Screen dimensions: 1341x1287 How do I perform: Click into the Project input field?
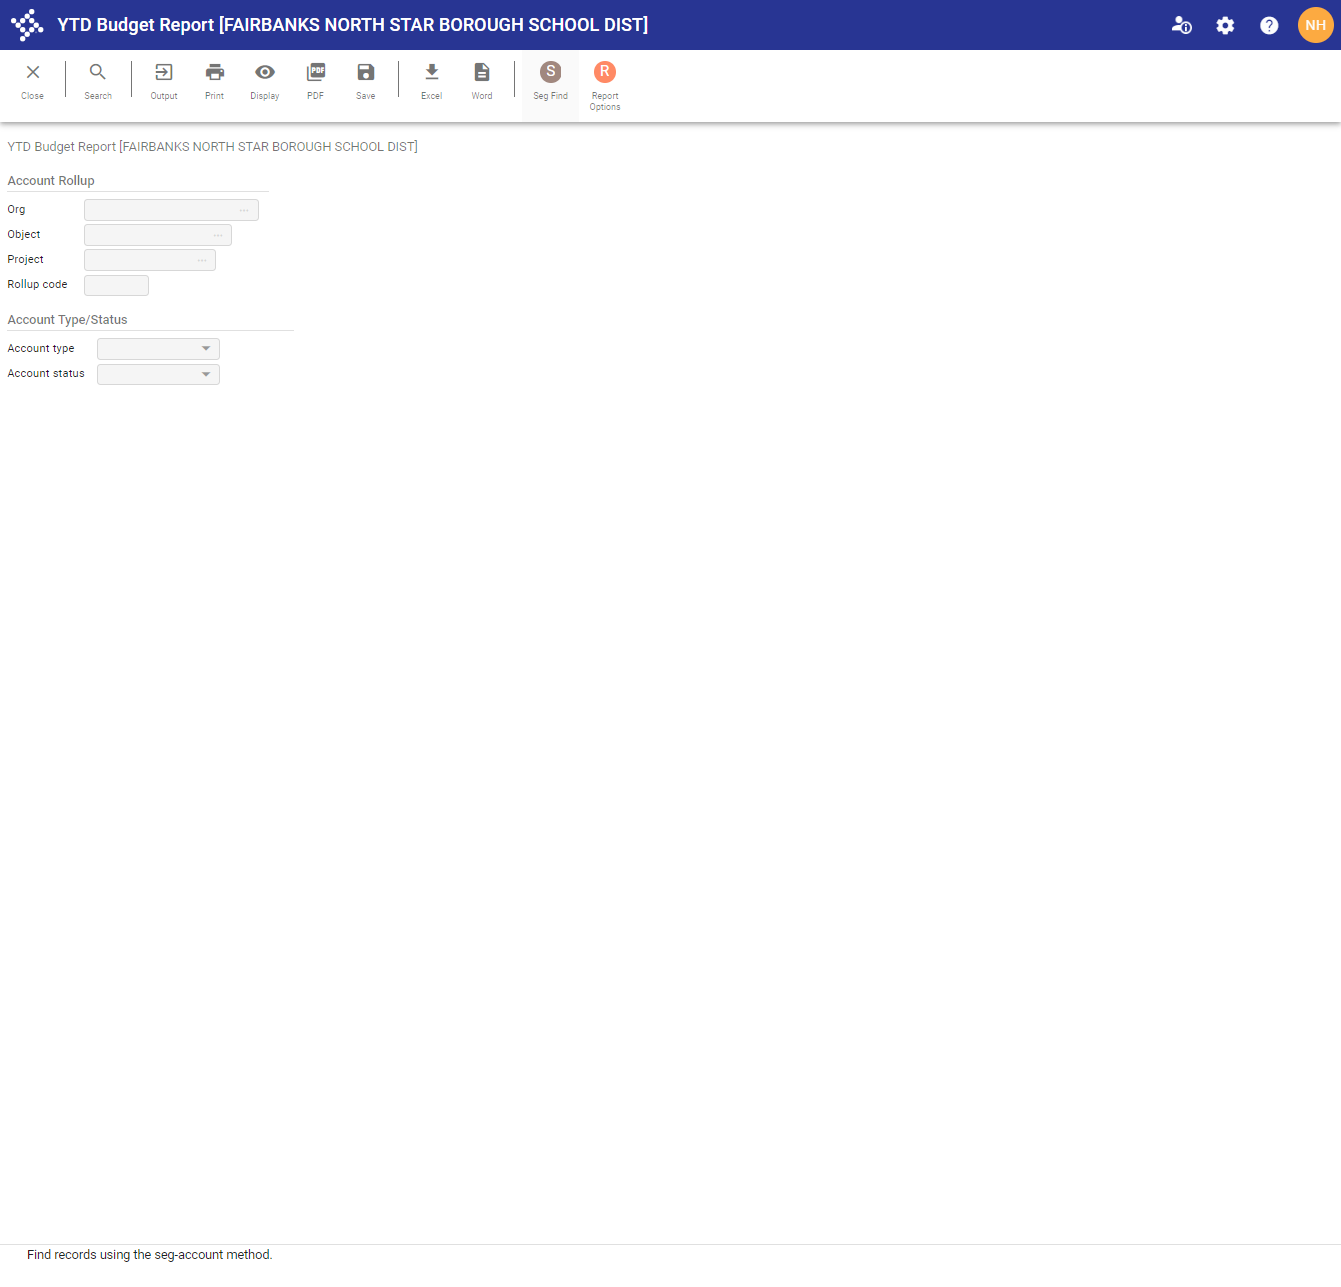coord(150,260)
